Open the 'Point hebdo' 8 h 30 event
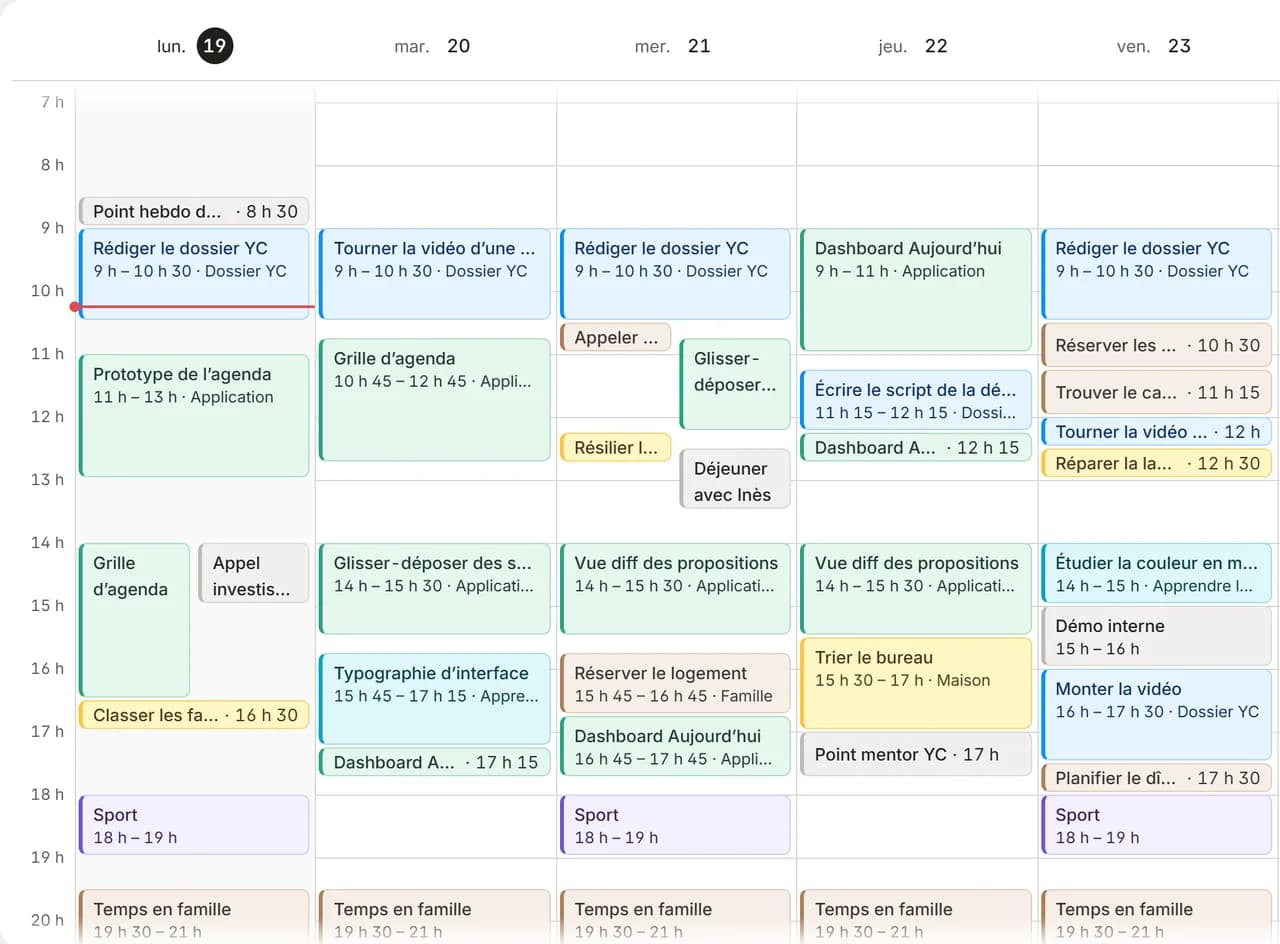Viewport: 1280px width, 944px height. 194,211
